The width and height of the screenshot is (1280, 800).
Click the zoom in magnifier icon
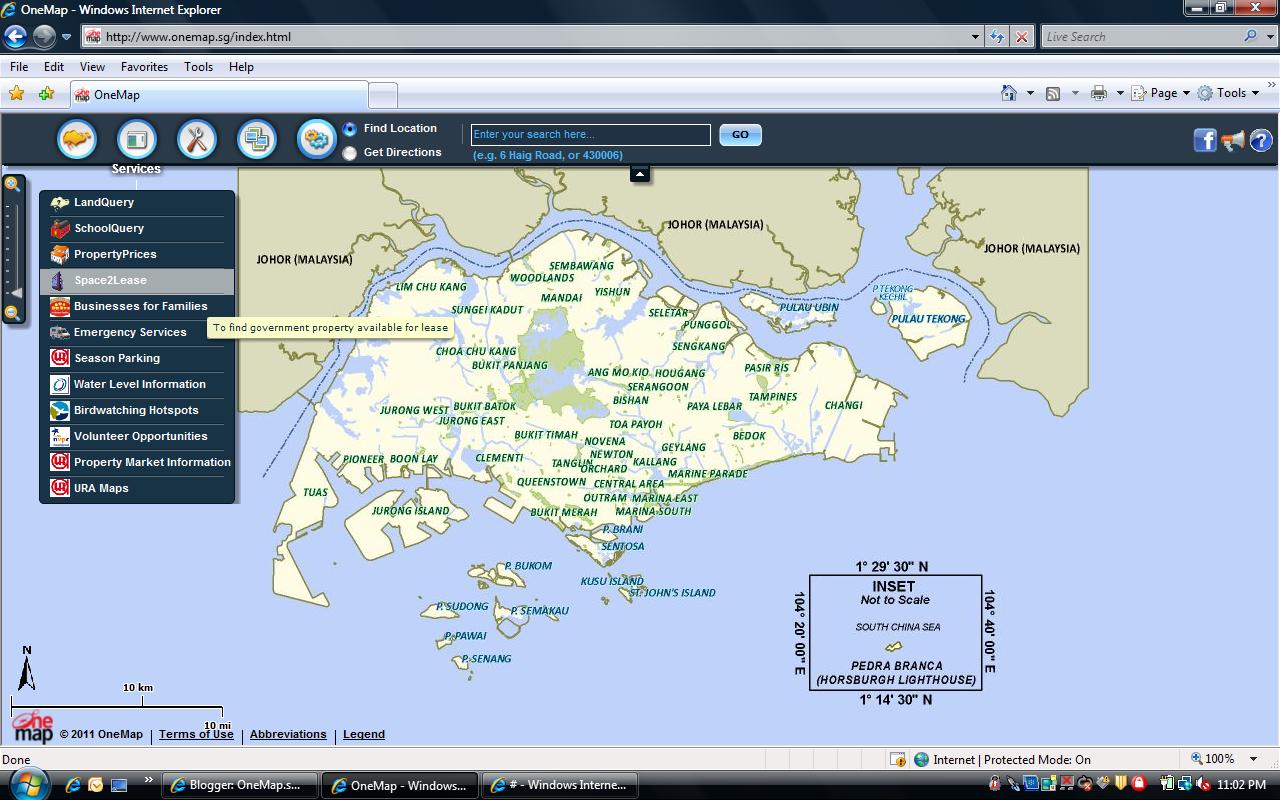[12, 184]
